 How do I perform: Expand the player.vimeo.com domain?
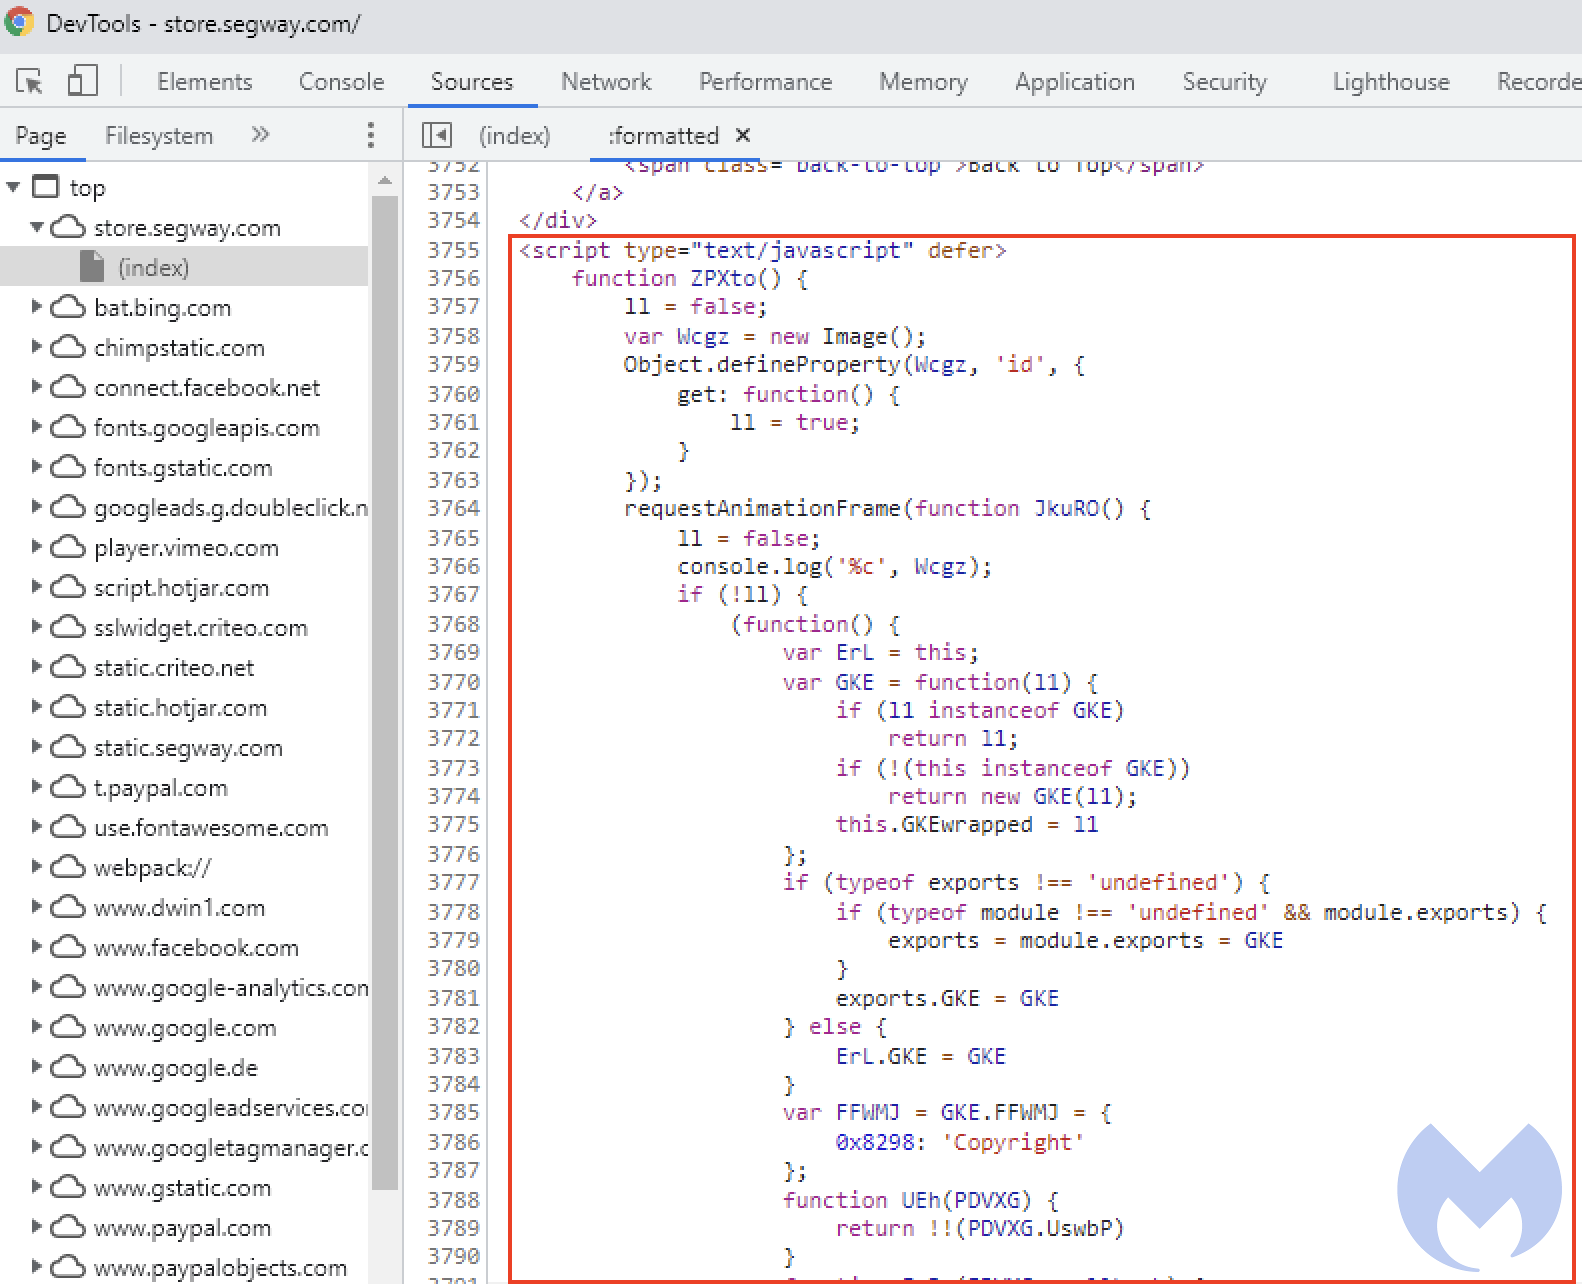tap(37, 547)
